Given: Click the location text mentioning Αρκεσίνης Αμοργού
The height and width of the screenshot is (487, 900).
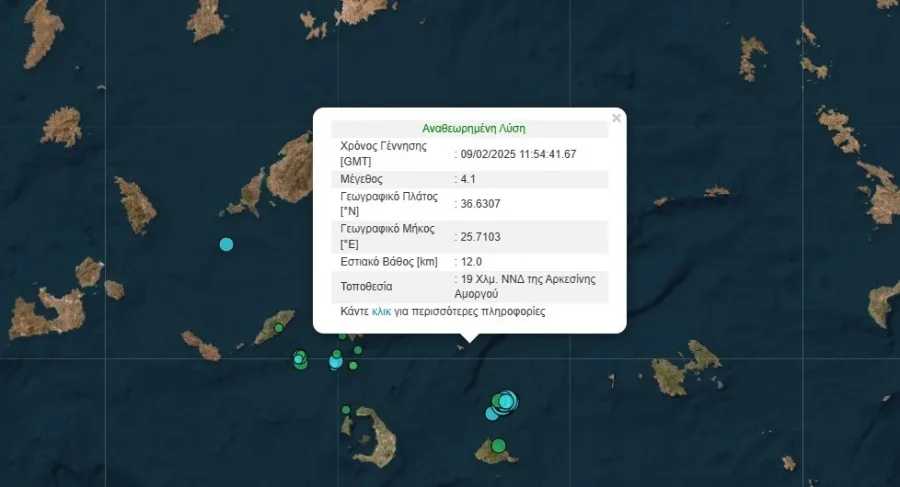Looking at the screenshot, I should tap(528, 286).
